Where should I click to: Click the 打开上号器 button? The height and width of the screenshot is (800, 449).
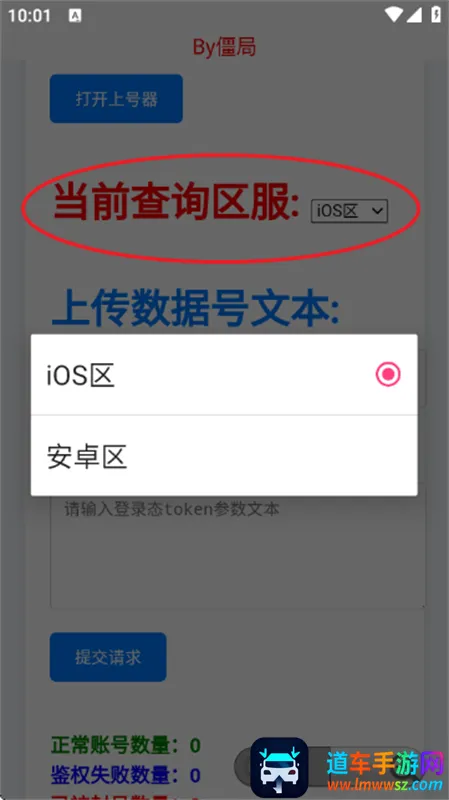[x=116, y=98]
